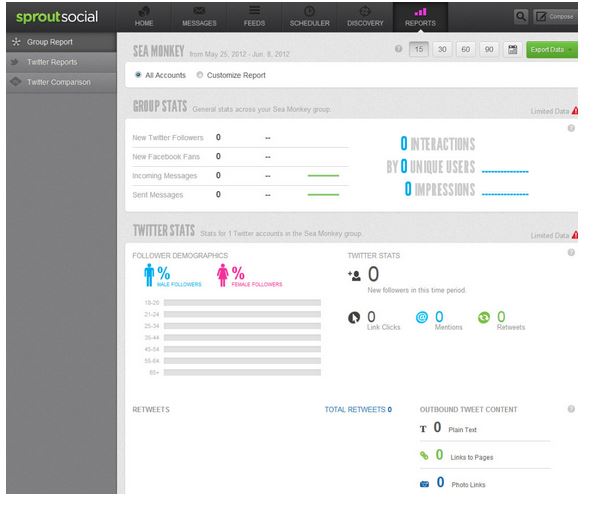The width and height of the screenshot is (594, 516).
Task: Click Twitter Stats Limited Data warning icon
Action: point(575,235)
